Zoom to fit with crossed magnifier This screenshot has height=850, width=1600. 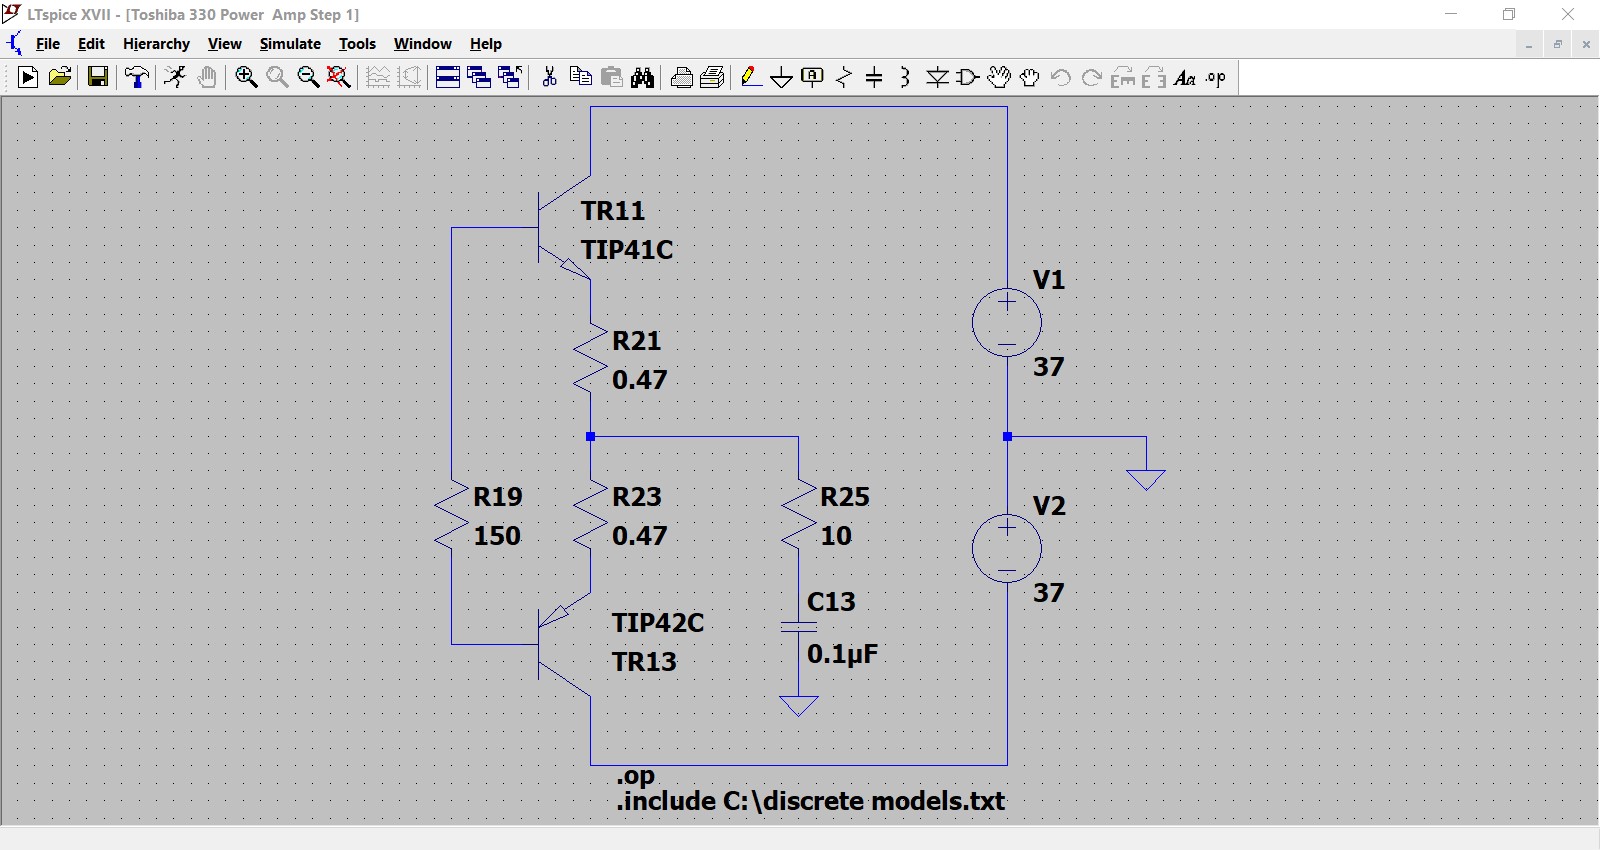click(339, 77)
